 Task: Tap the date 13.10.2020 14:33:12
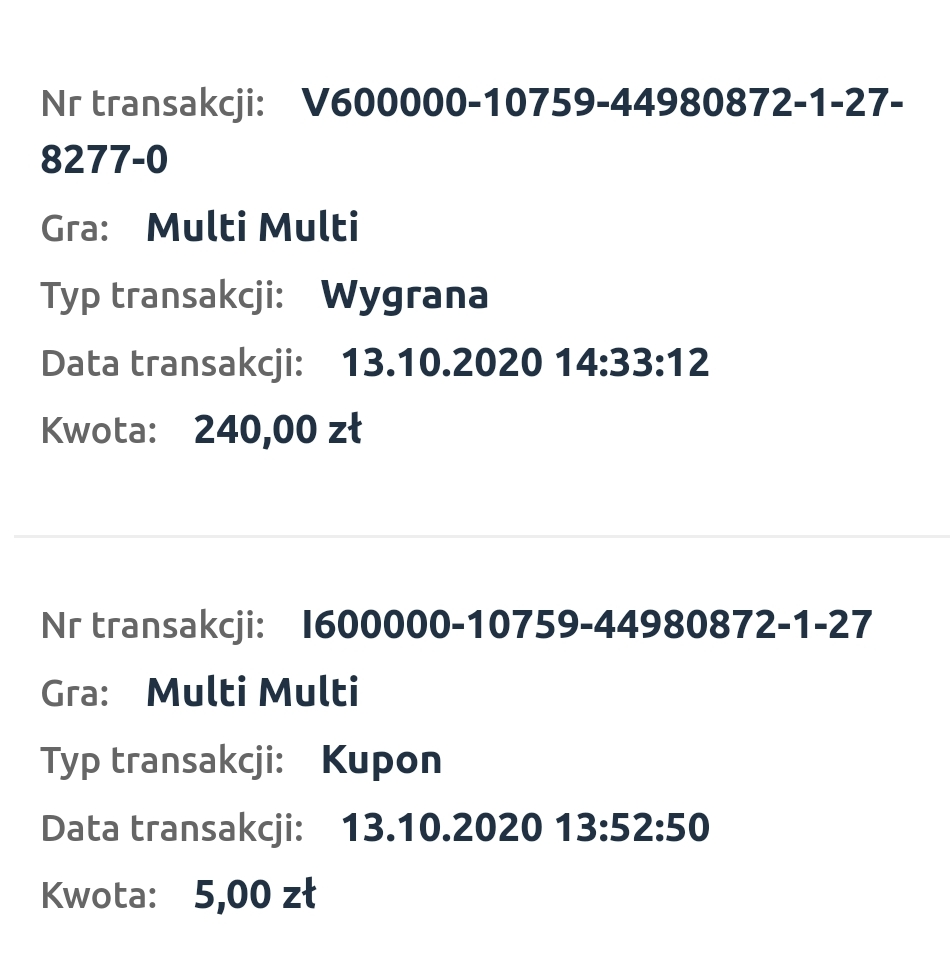point(525,362)
